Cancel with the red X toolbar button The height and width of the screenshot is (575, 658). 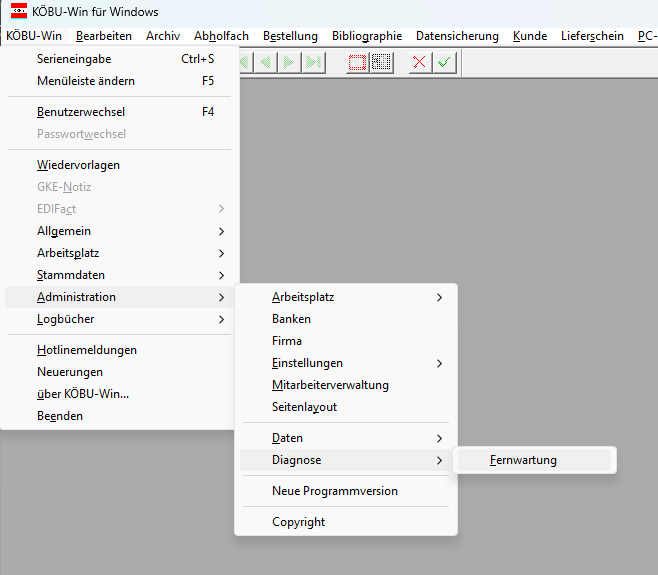click(x=420, y=63)
